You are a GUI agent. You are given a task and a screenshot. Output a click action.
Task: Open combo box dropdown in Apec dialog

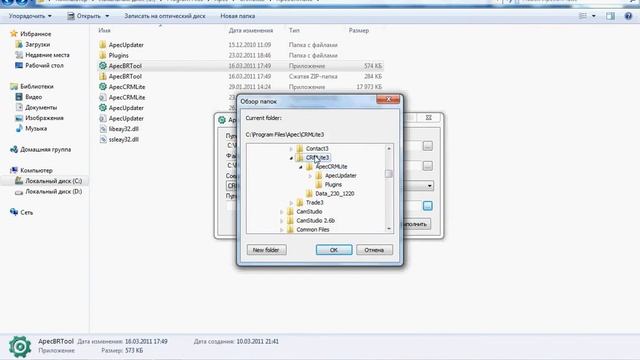[429, 186]
